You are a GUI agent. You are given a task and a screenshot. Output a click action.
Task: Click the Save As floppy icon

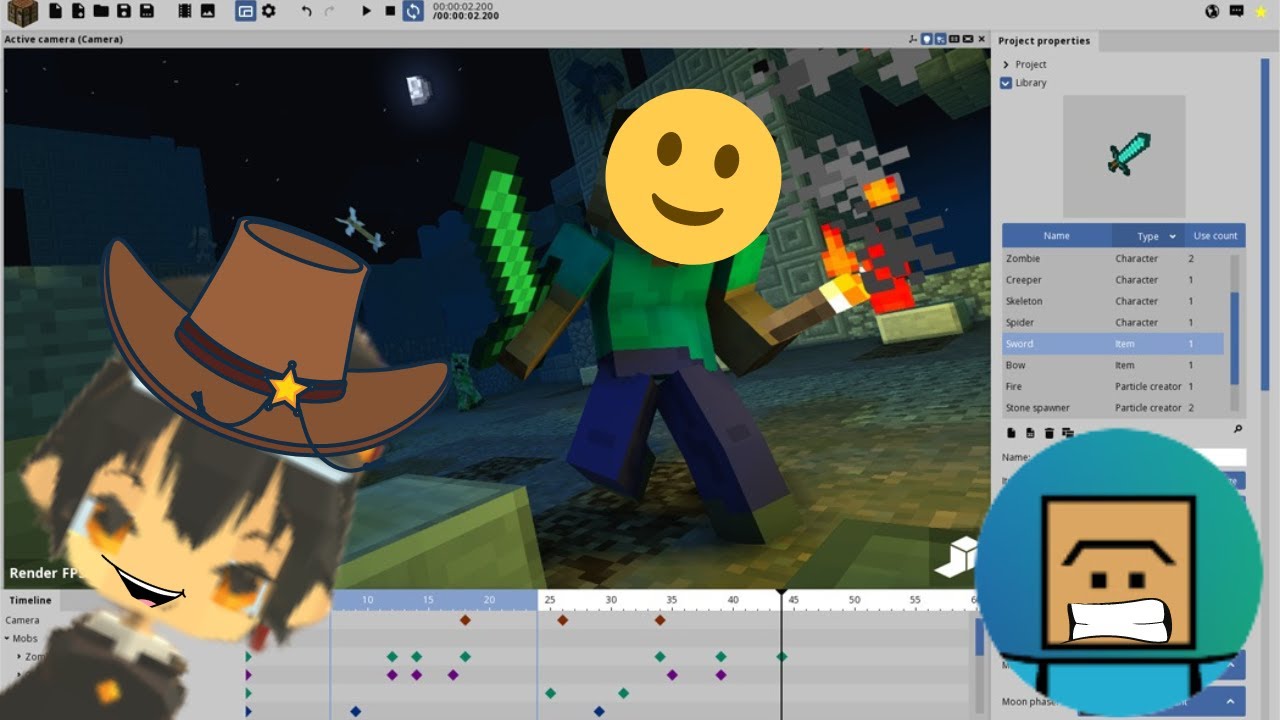tap(147, 11)
